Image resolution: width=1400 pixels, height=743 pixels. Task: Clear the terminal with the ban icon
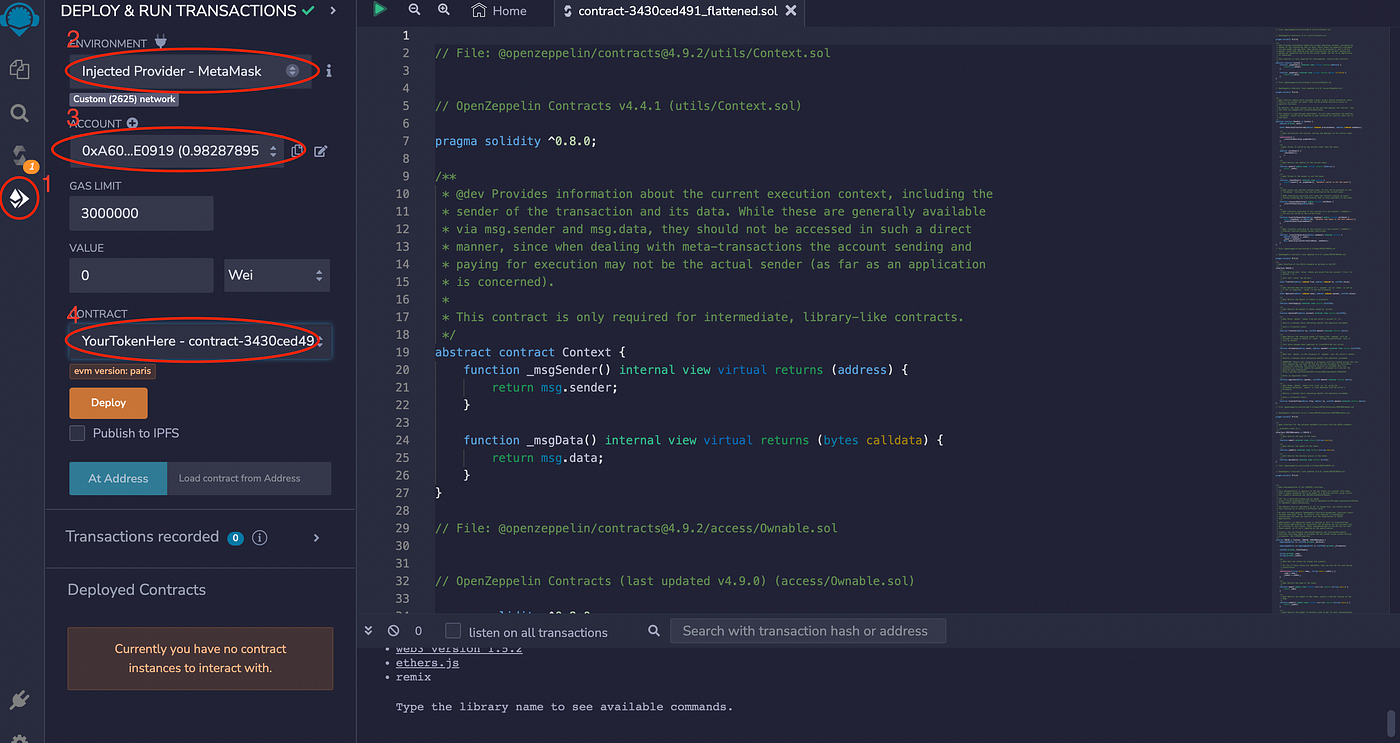(393, 631)
